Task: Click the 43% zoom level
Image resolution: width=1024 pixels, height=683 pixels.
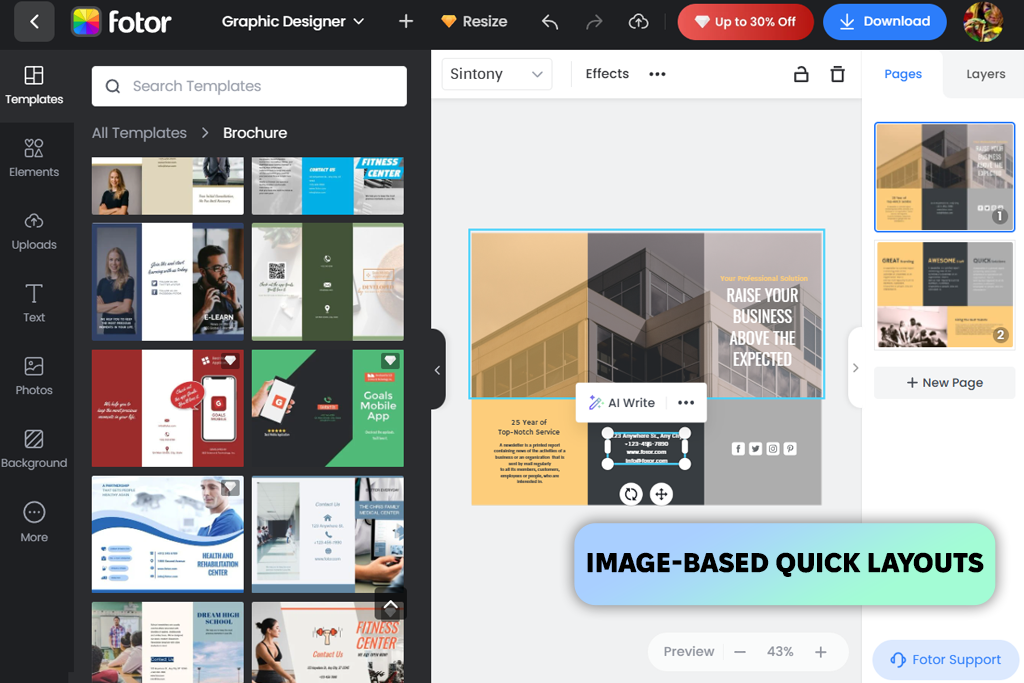Action: [x=780, y=652]
